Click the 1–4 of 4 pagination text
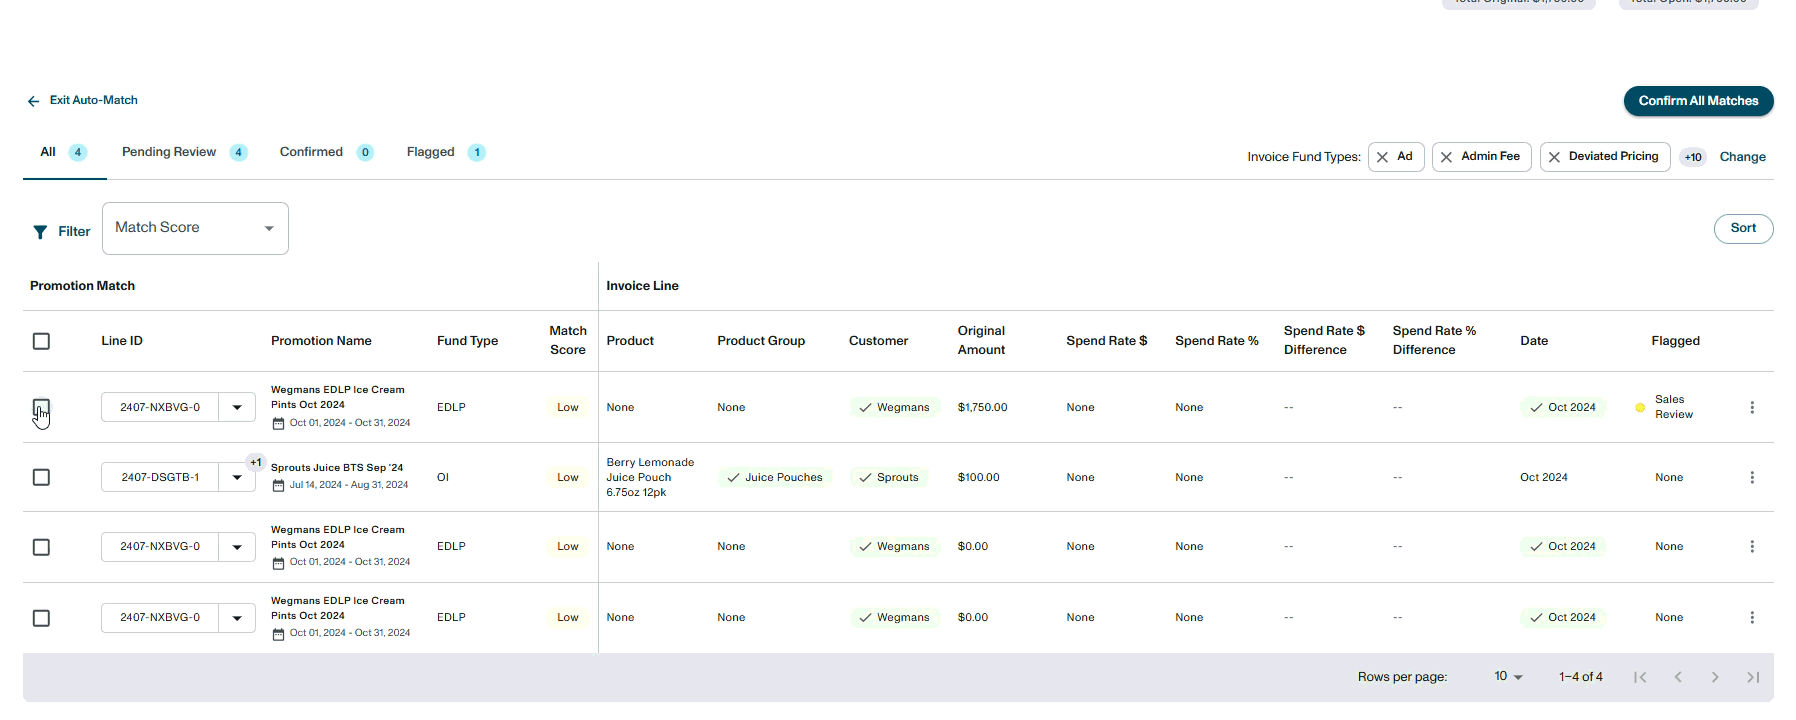Screen dimensions: 1796x720 pyautogui.click(x=1581, y=677)
